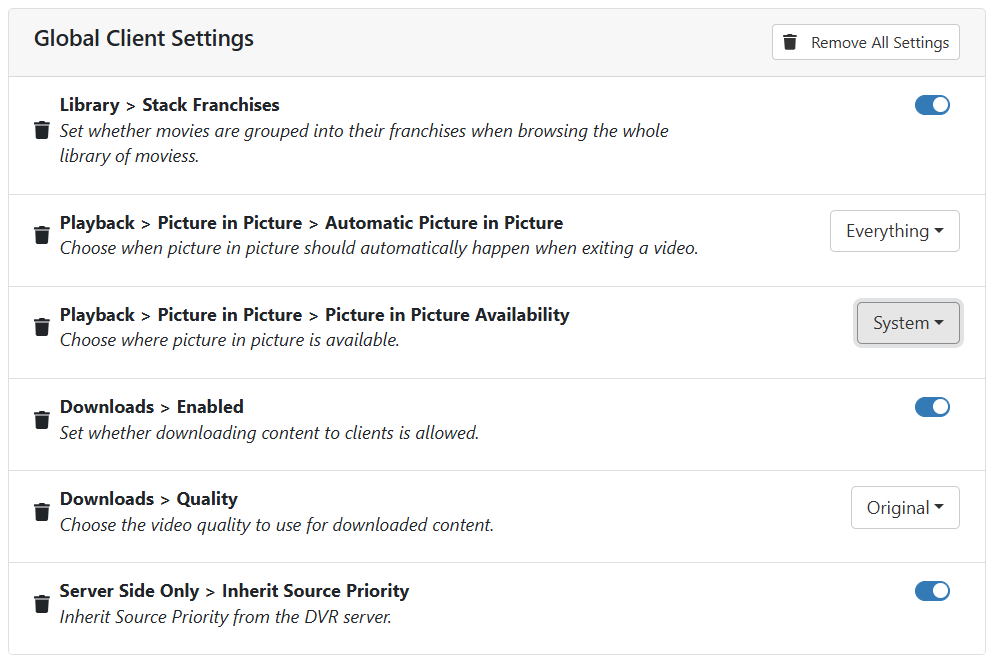Click the Remove All Settings button
This screenshot has height=670, width=997.
(865, 42)
